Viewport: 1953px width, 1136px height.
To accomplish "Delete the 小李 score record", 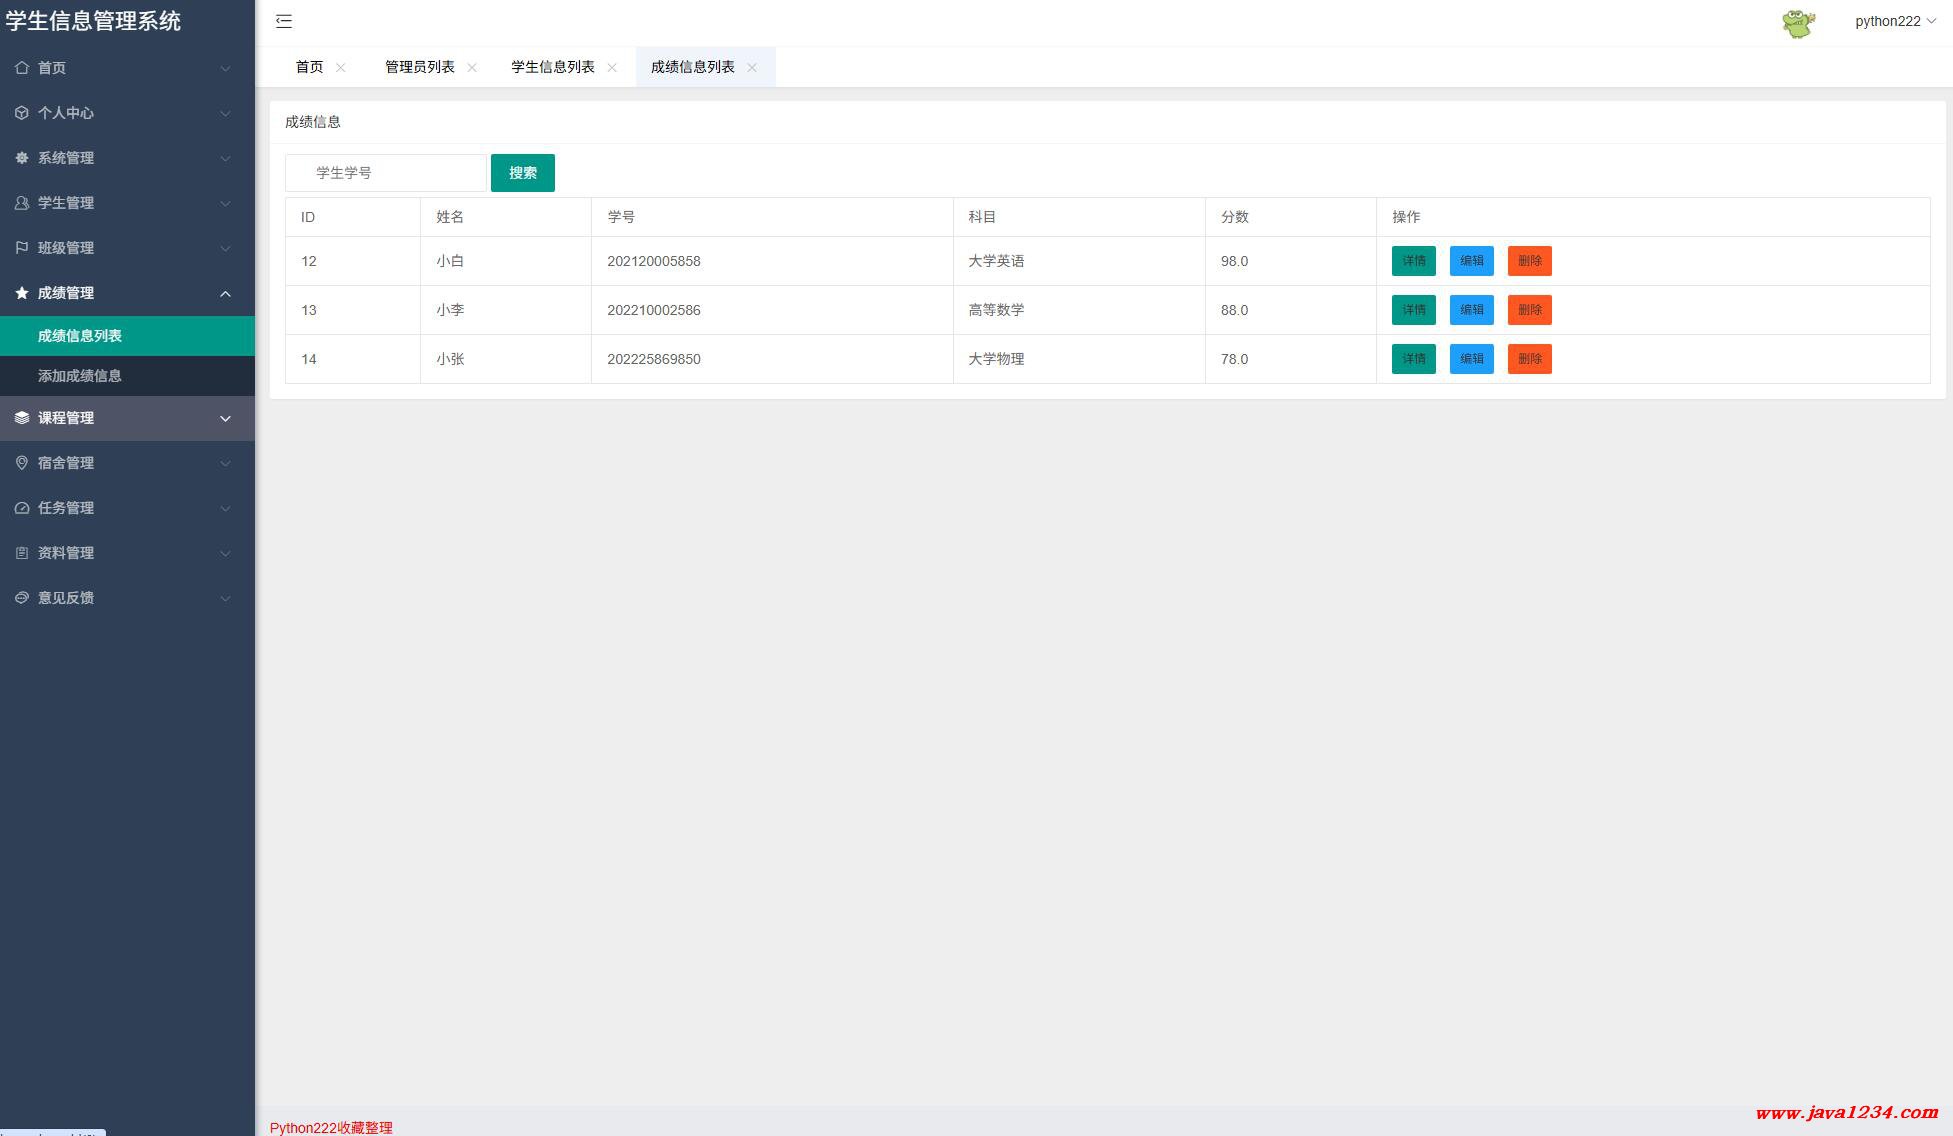I will [x=1529, y=310].
